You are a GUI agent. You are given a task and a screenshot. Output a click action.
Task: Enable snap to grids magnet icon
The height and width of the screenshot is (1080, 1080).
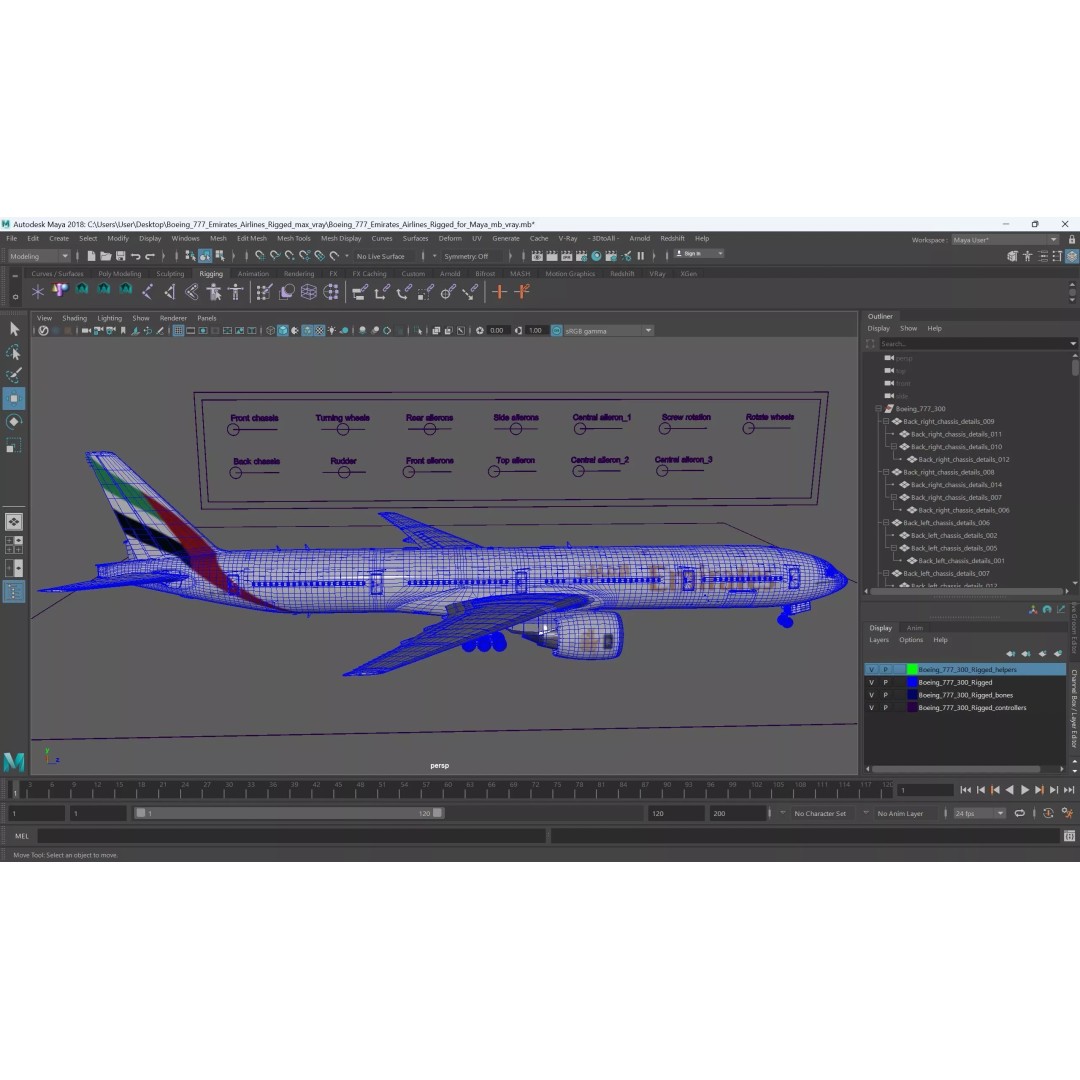[x=260, y=256]
